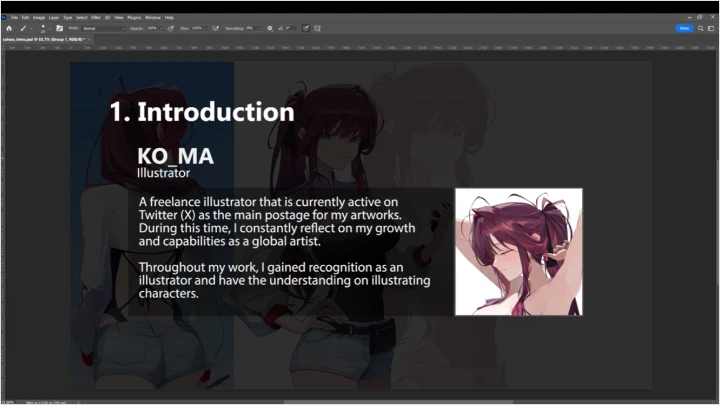Toggle the Brush Settings panel icon

click(x=60, y=28)
